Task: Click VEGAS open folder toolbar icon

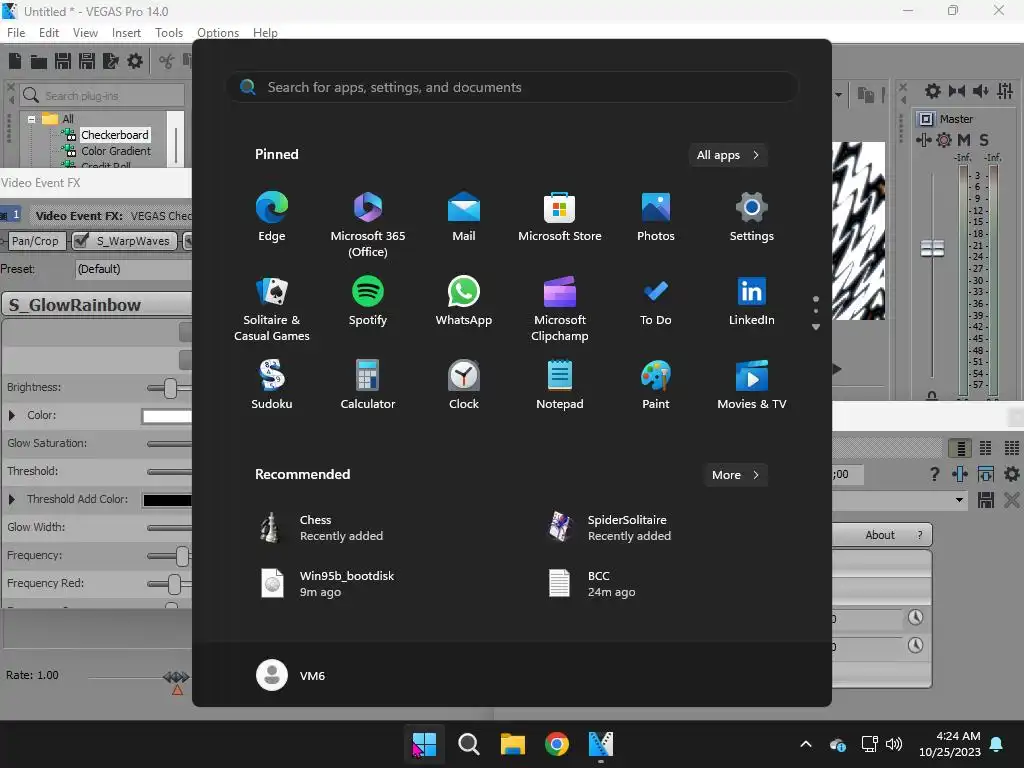Action: coord(39,61)
